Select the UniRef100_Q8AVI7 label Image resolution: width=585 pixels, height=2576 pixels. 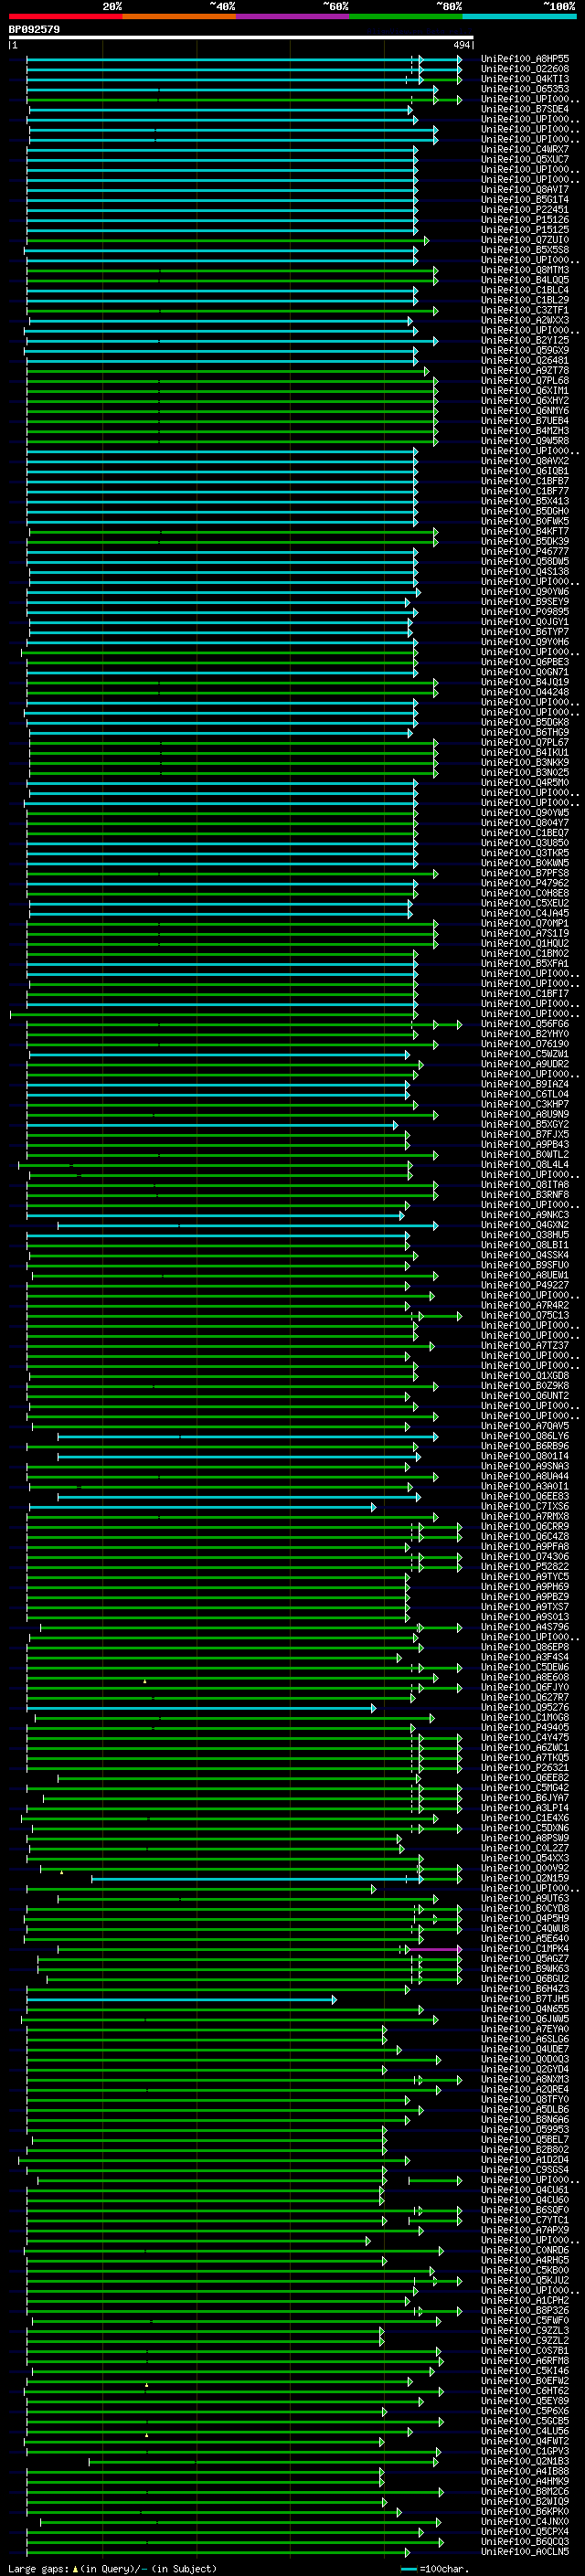(525, 190)
